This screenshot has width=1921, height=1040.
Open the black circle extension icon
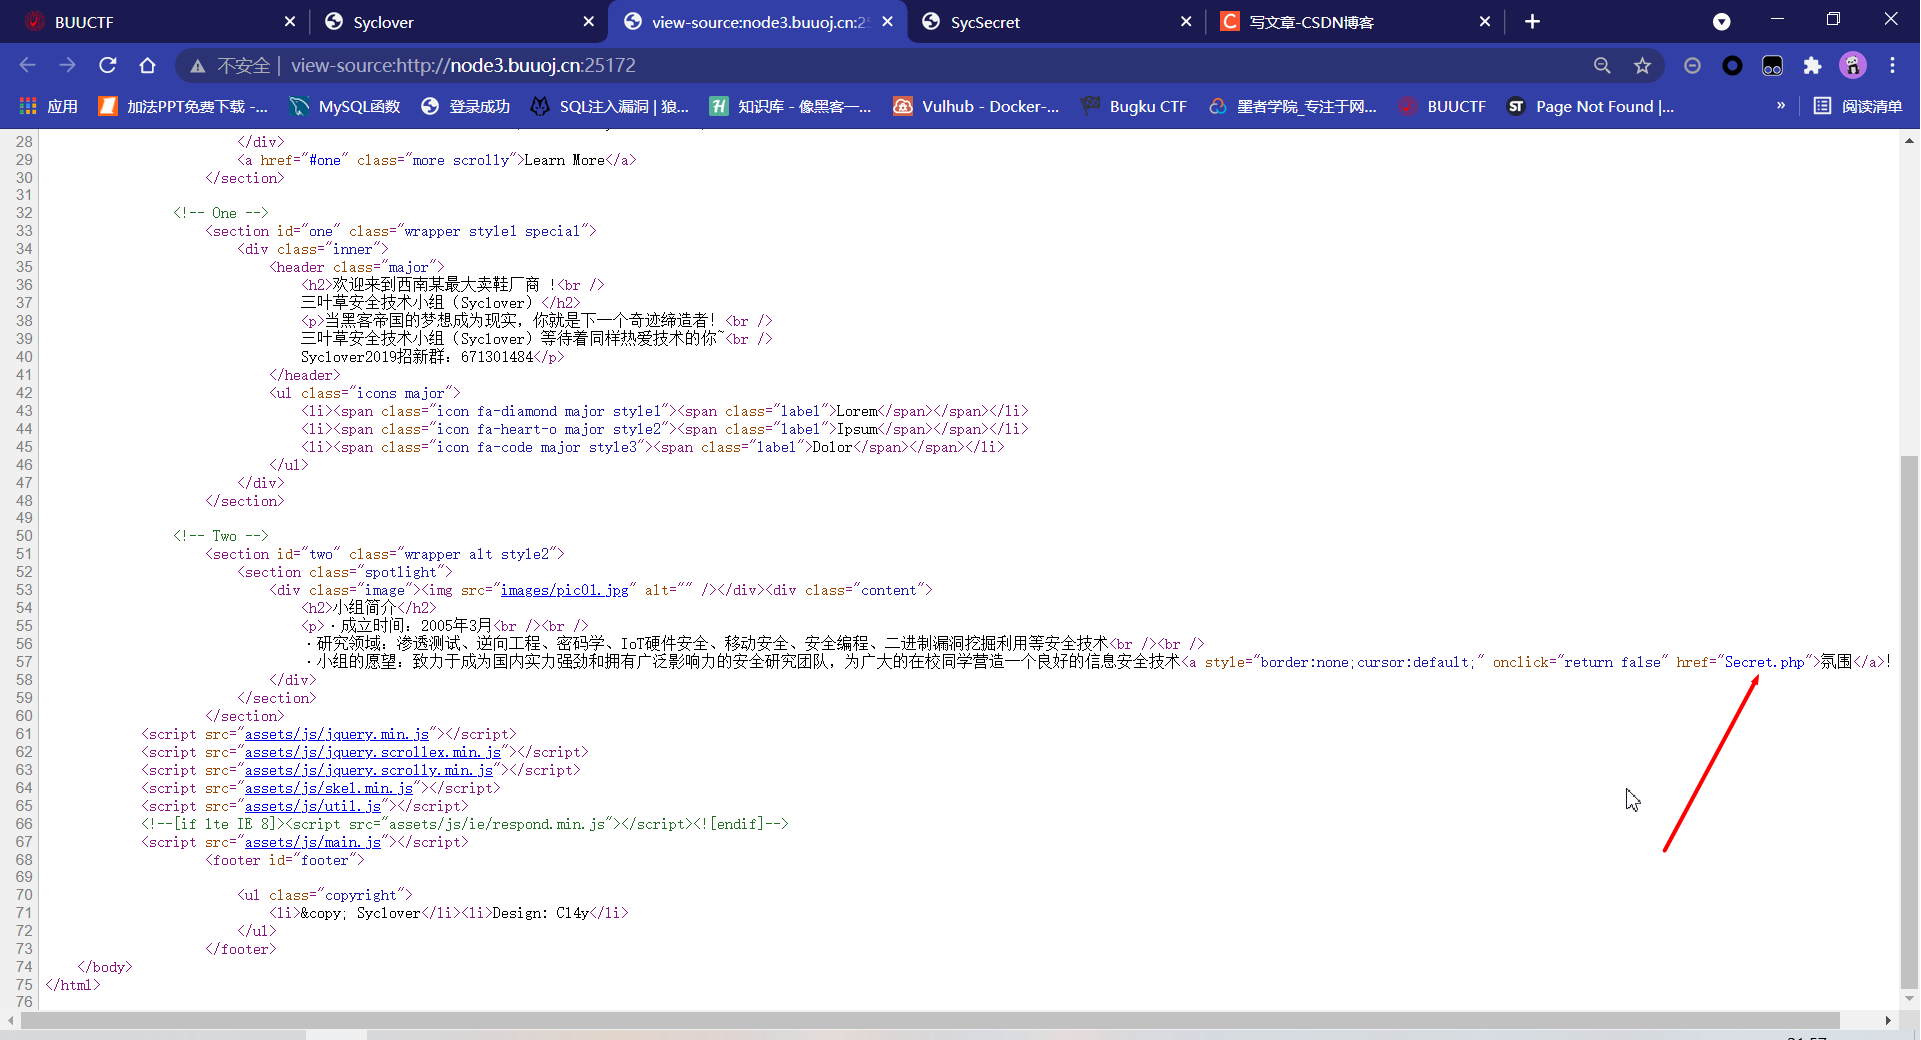tap(1733, 66)
